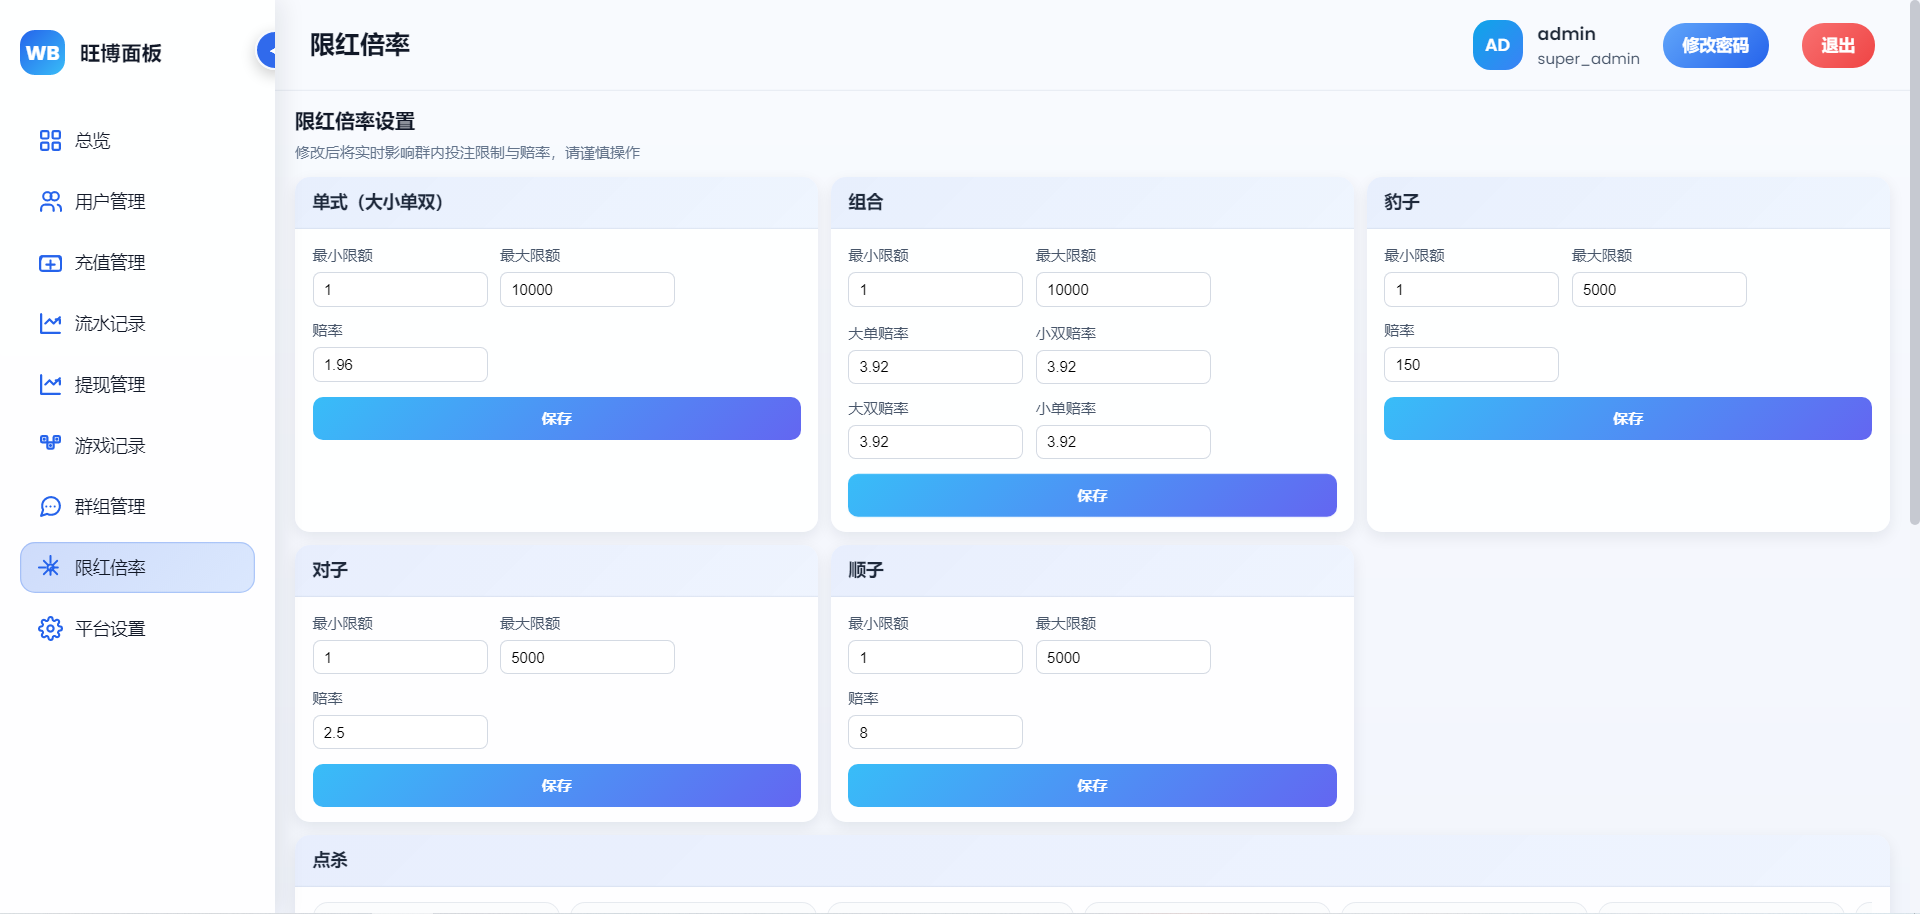Click the red 退出 logout button
The width and height of the screenshot is (1920, 914).
click(1837, 46)
